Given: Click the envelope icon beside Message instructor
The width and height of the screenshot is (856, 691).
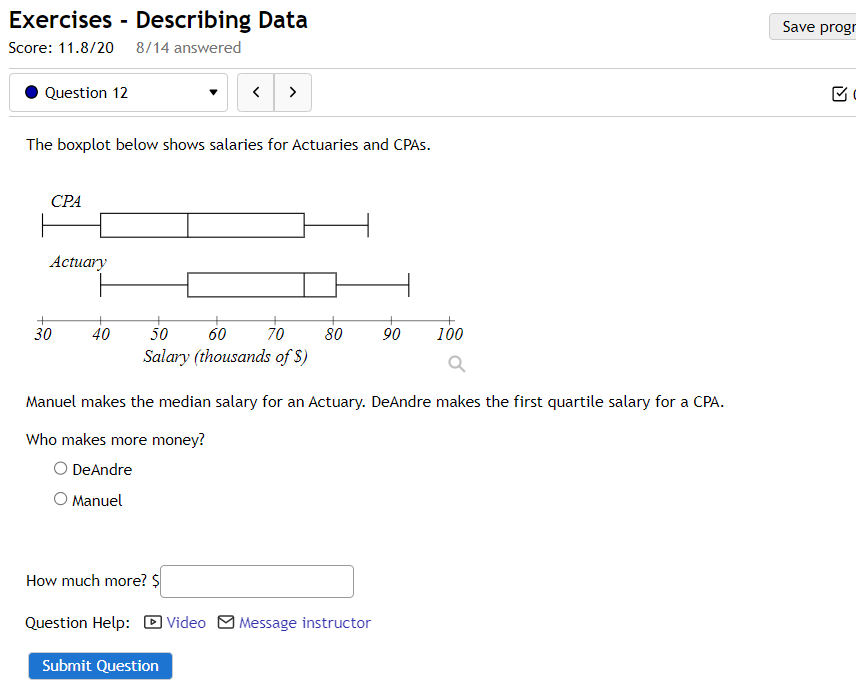Looking at the screenshot, I should coord(226,622).
